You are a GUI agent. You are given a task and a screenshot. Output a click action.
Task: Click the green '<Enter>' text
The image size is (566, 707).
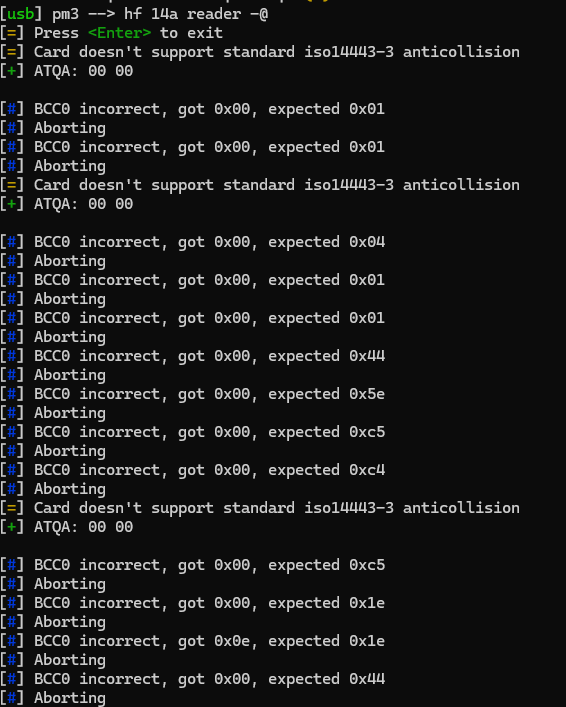120,33
